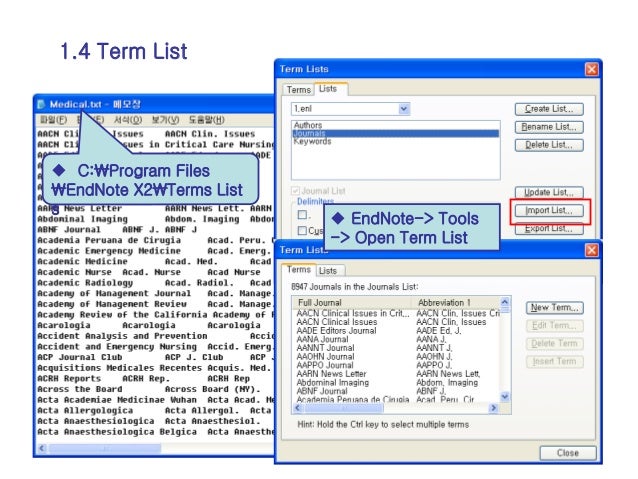
Task: Click the Academy of Management Review line
Action: (155, 304)
